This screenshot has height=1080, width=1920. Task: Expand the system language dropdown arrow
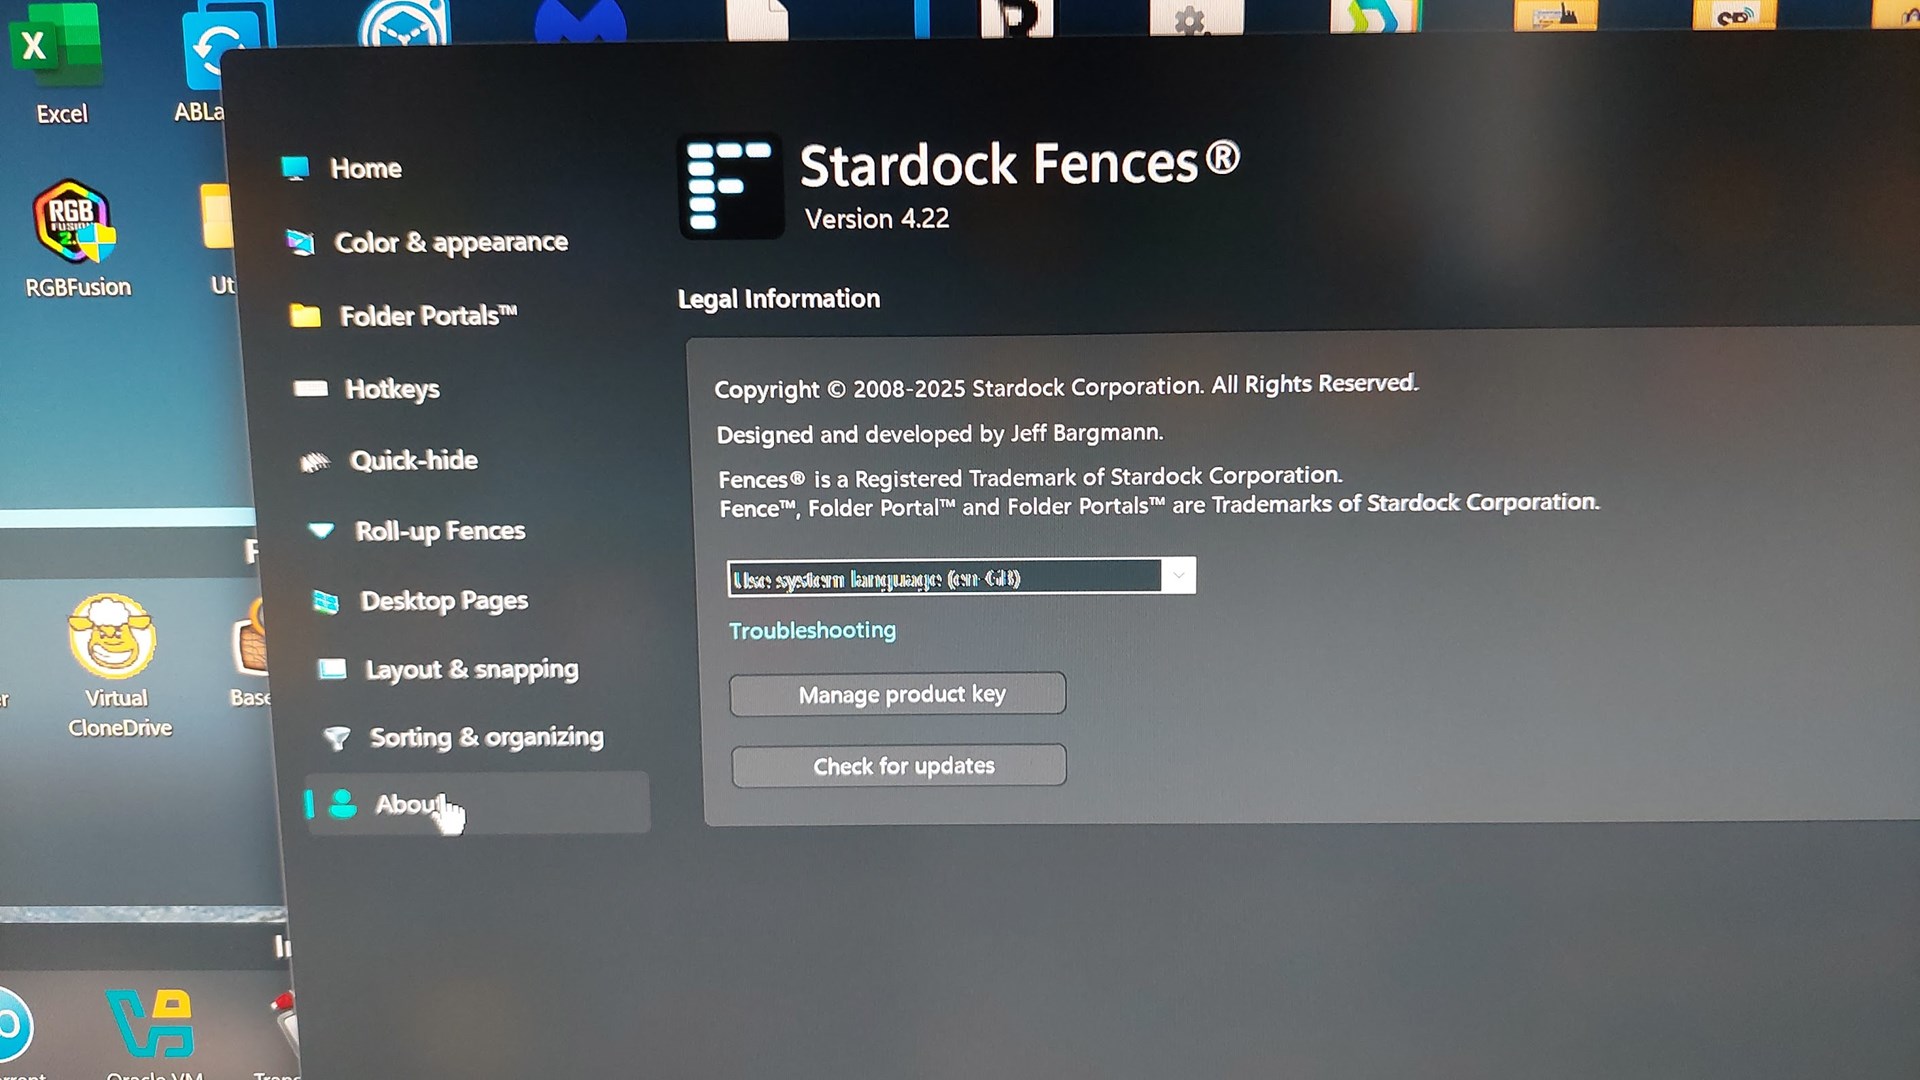[x=1178, y=576]
